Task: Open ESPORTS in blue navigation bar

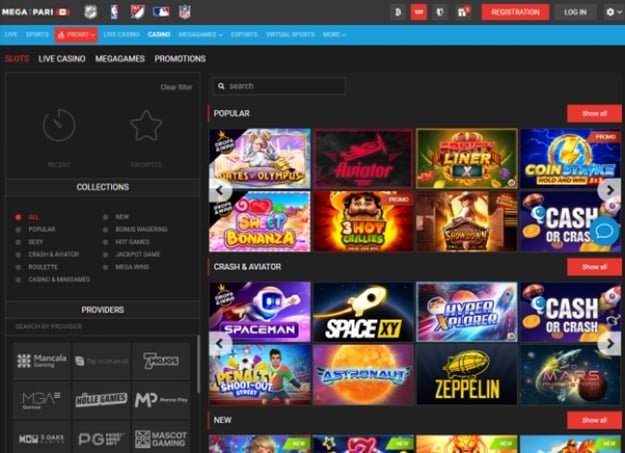Action: point(244,35)
